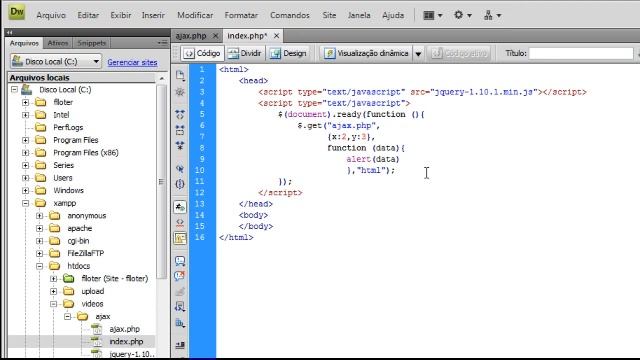
Task: Switch to the index.php document tab
Action: tap(247, 36)
